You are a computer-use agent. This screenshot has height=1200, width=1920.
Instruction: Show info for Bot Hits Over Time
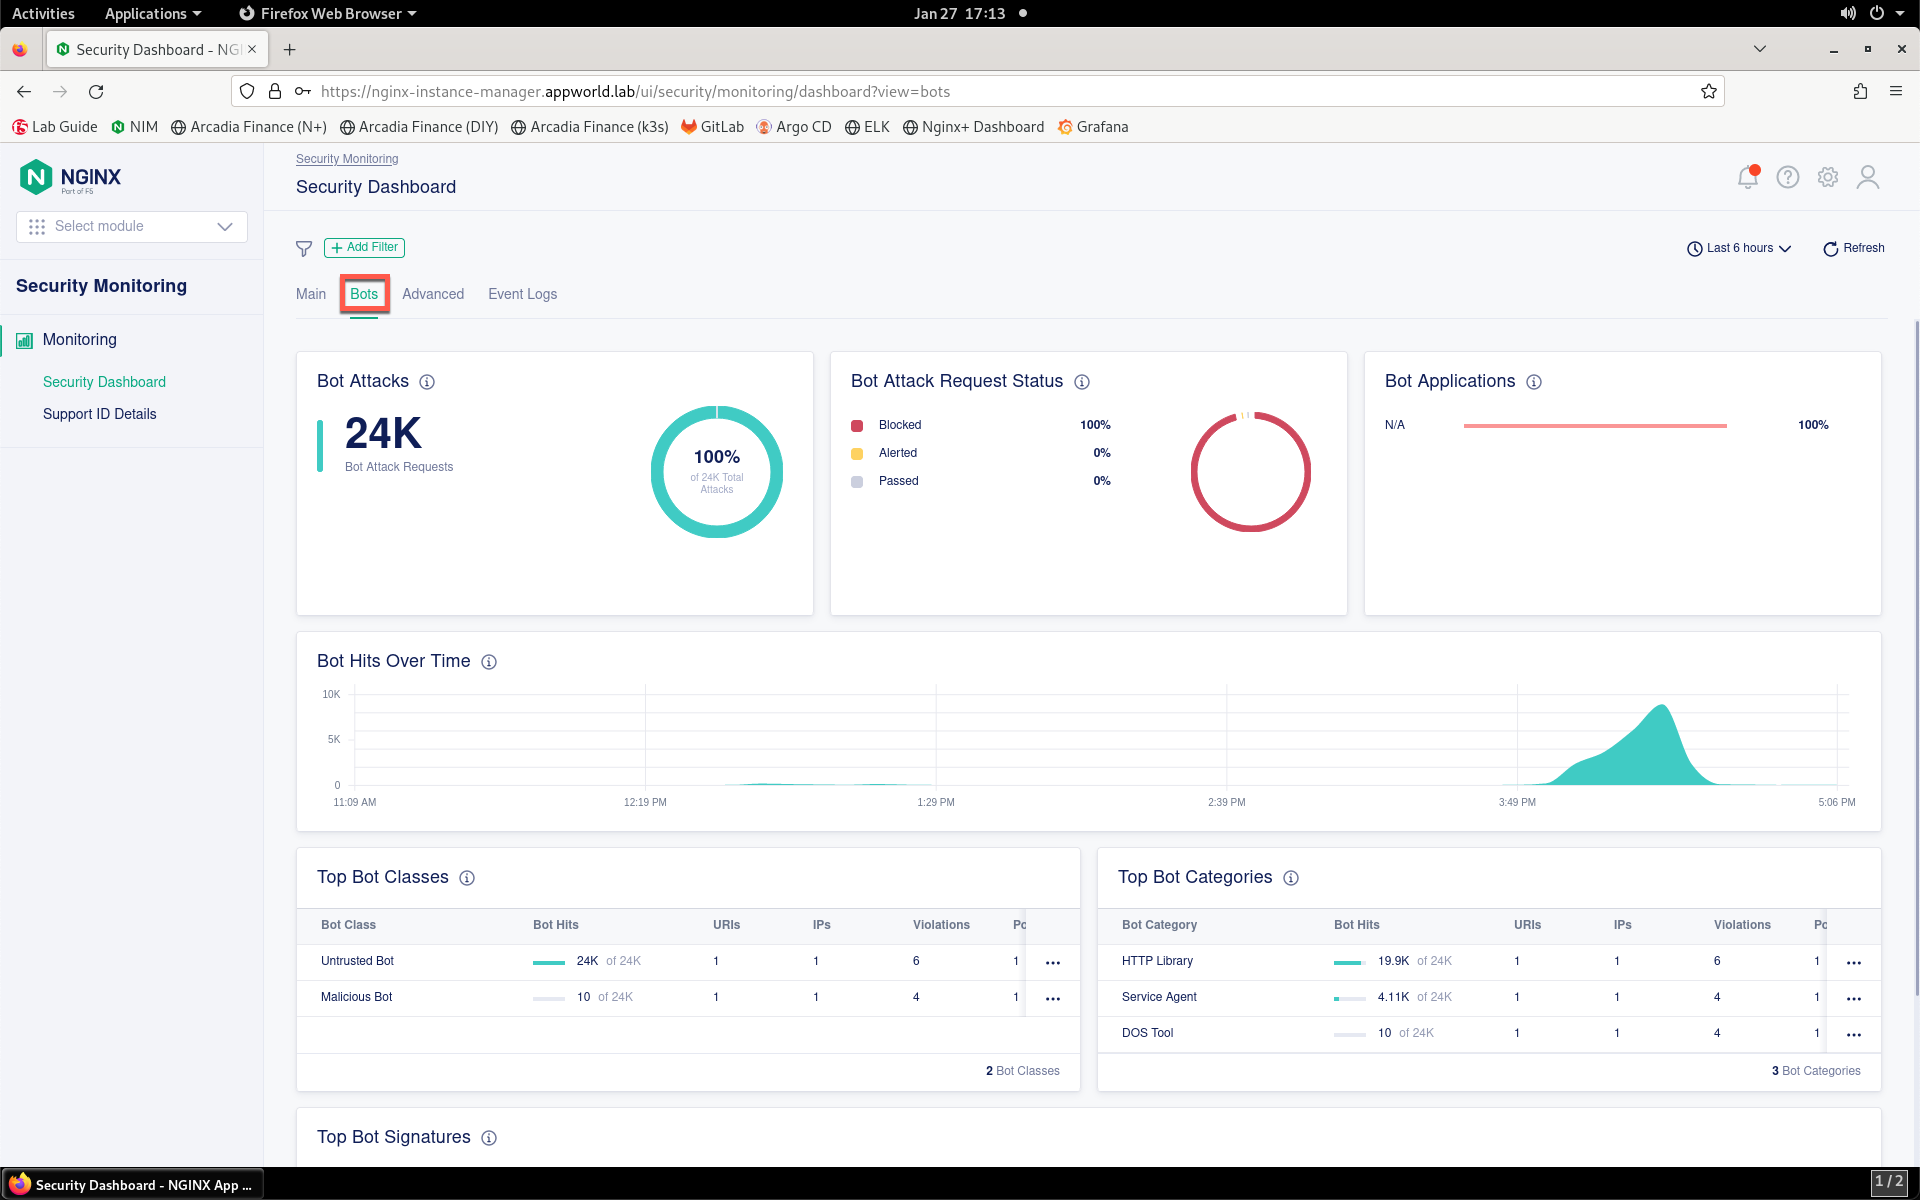coord(489,662)
